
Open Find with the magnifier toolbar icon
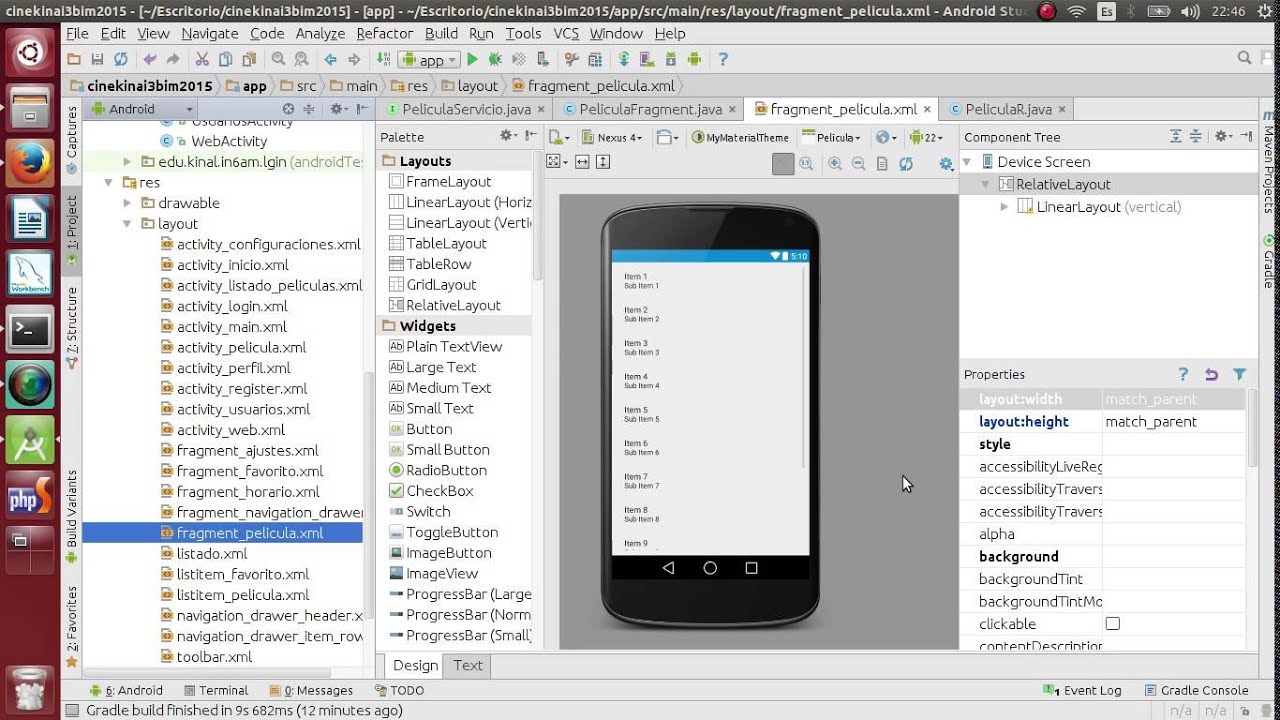click(x=278, y=60)
